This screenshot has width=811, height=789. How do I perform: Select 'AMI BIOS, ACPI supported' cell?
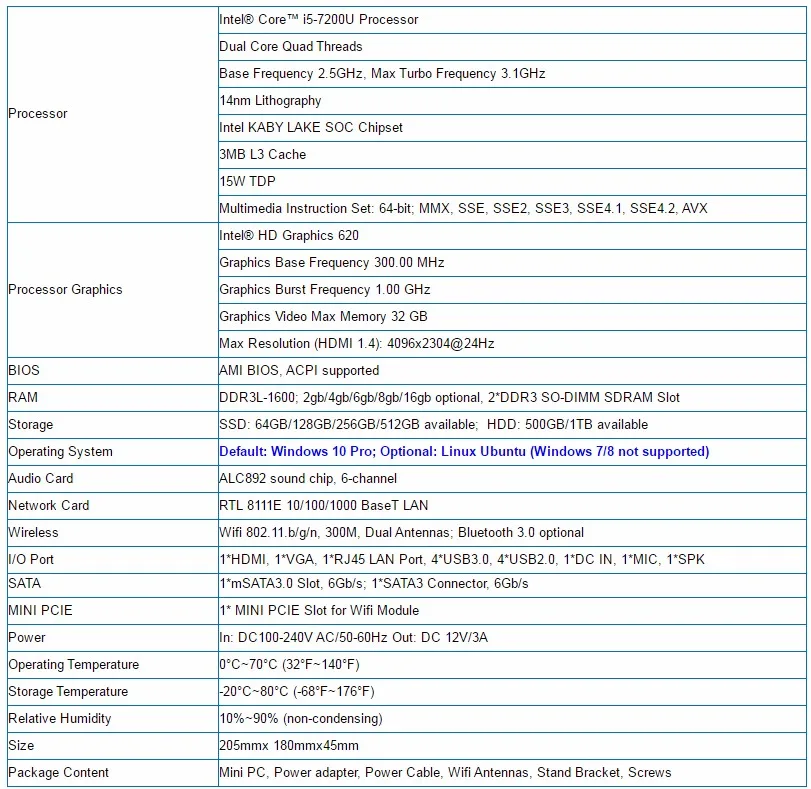click(512, 370)
